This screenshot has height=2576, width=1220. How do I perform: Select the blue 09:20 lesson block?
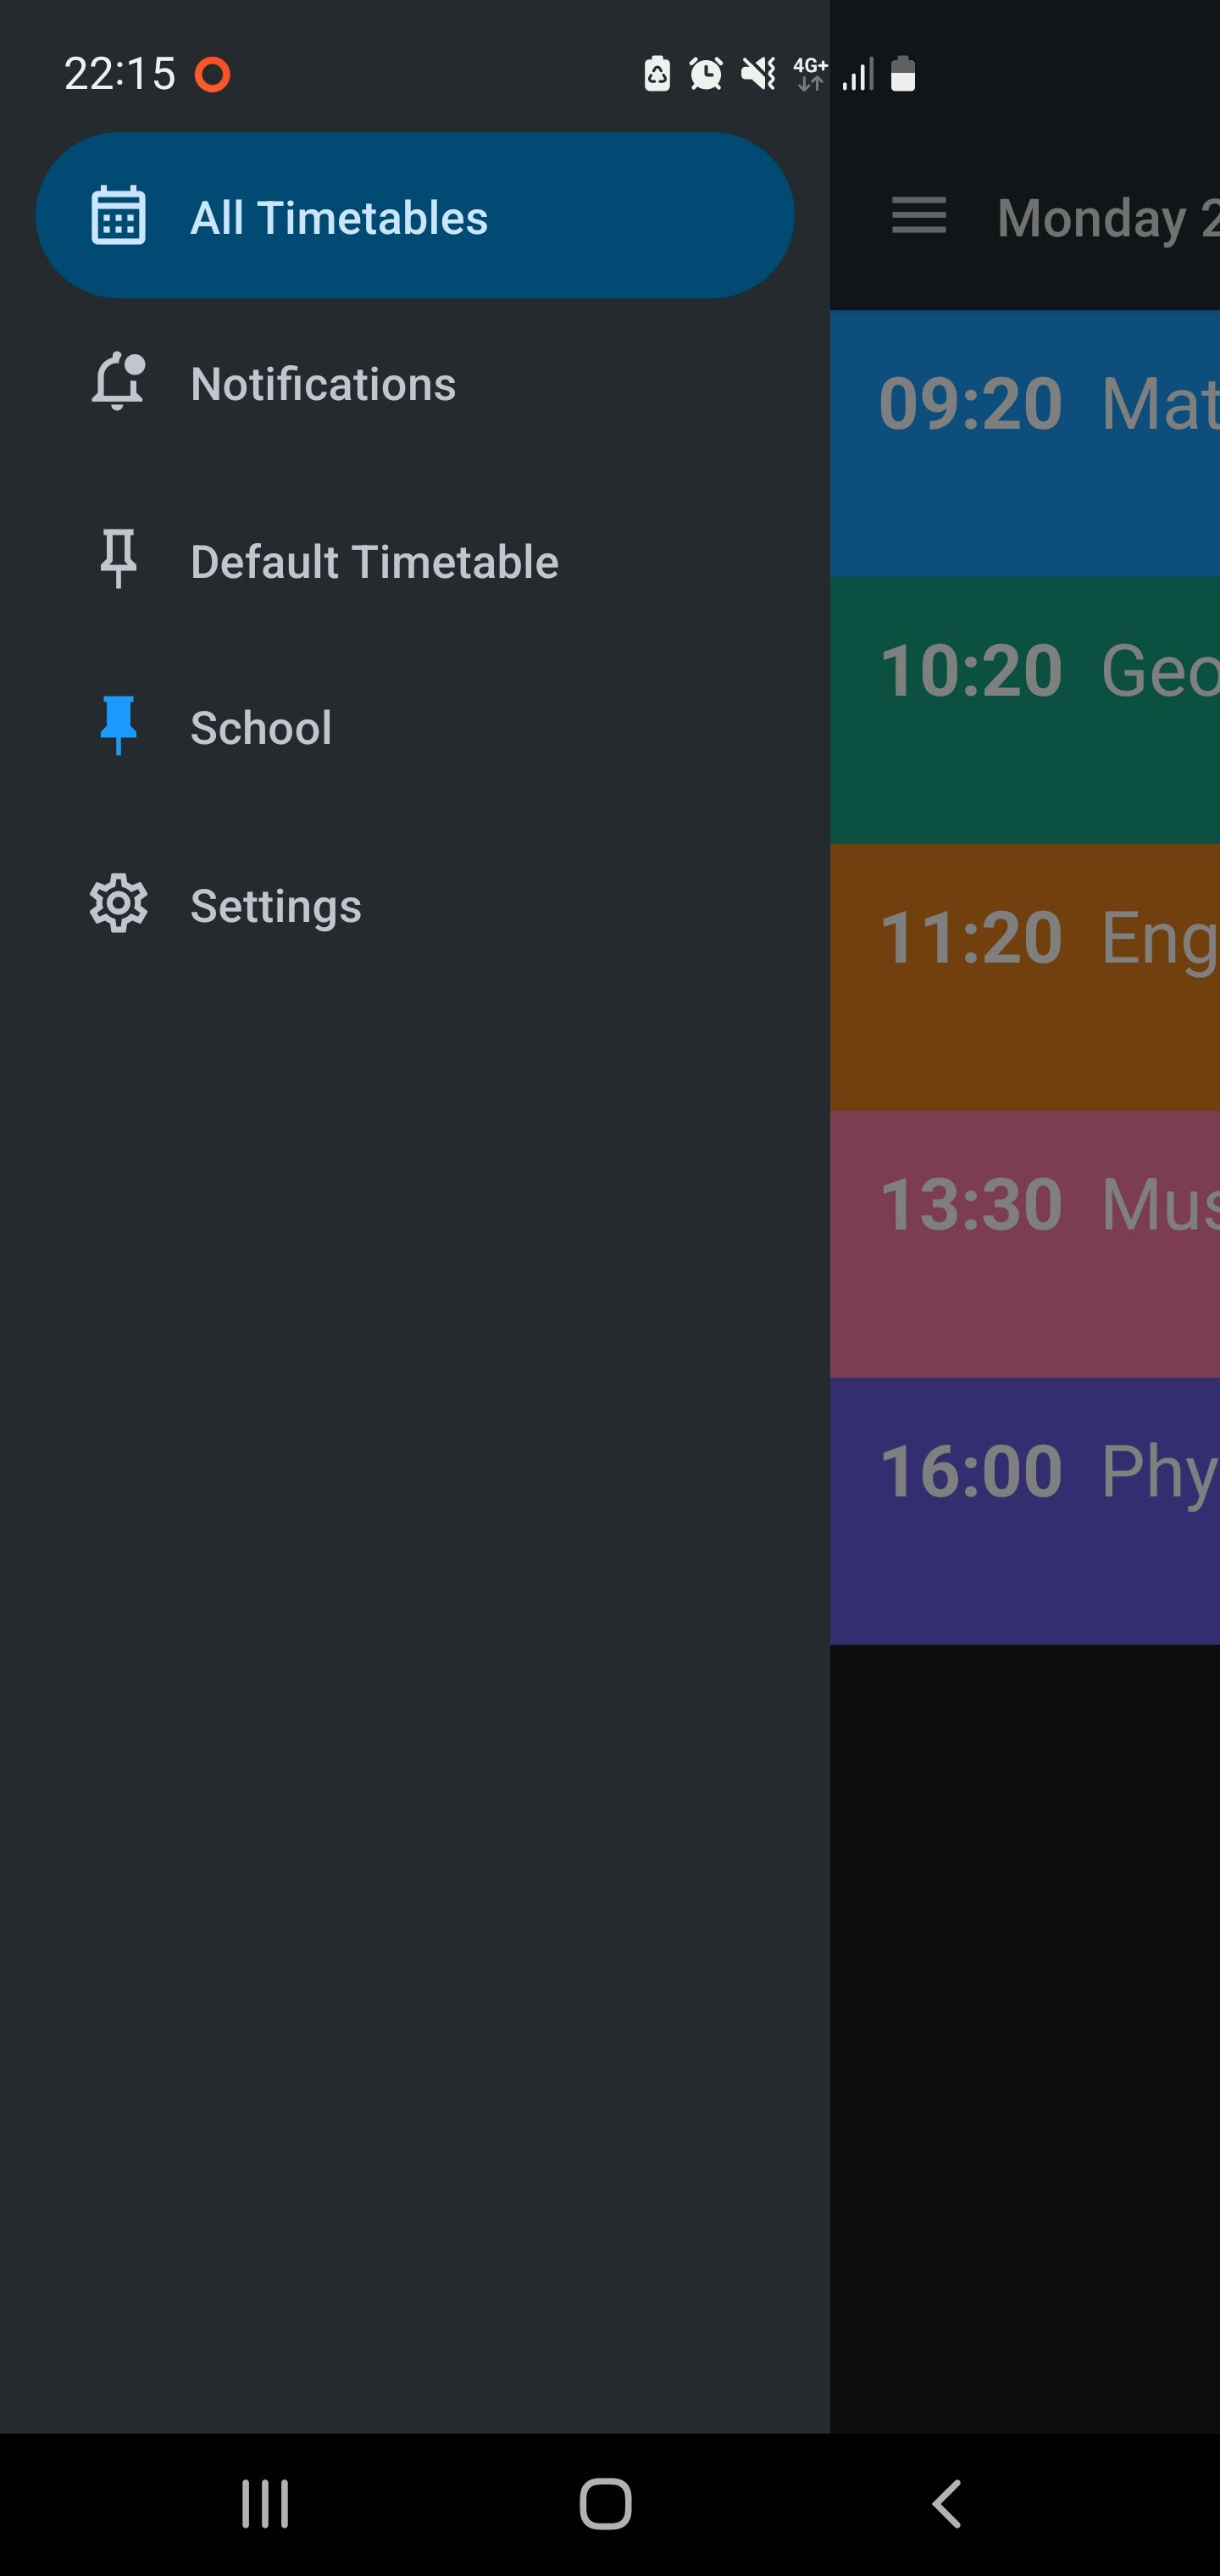[x=1025, y=443]
